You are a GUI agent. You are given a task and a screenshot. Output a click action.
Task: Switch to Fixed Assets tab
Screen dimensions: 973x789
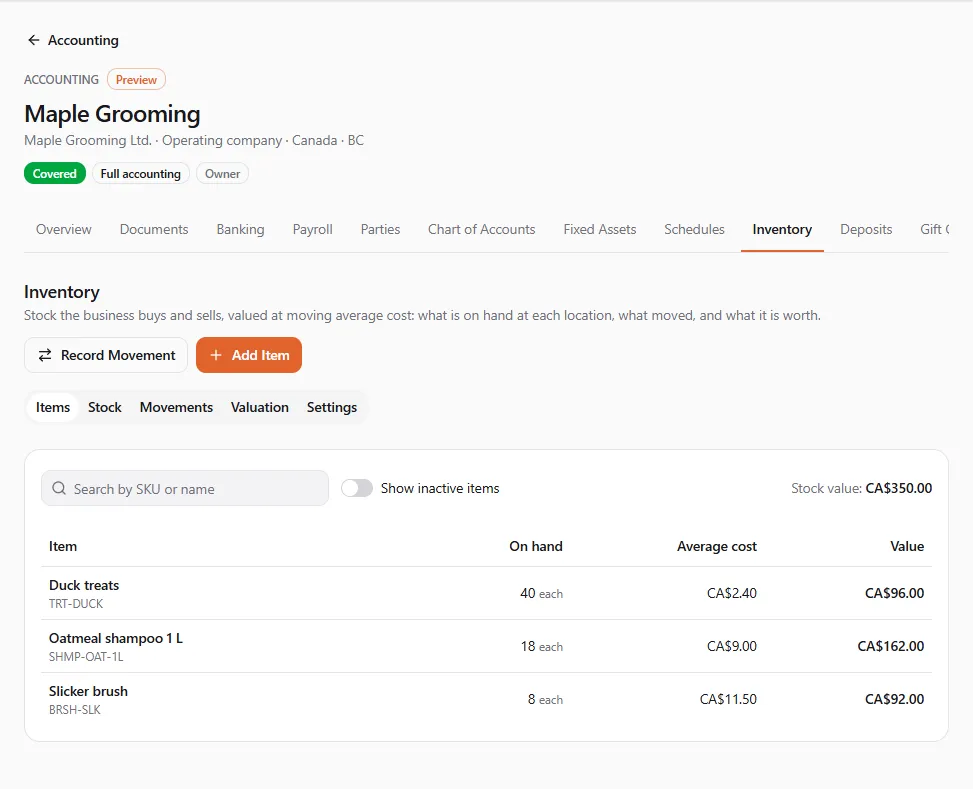point(600,230)
